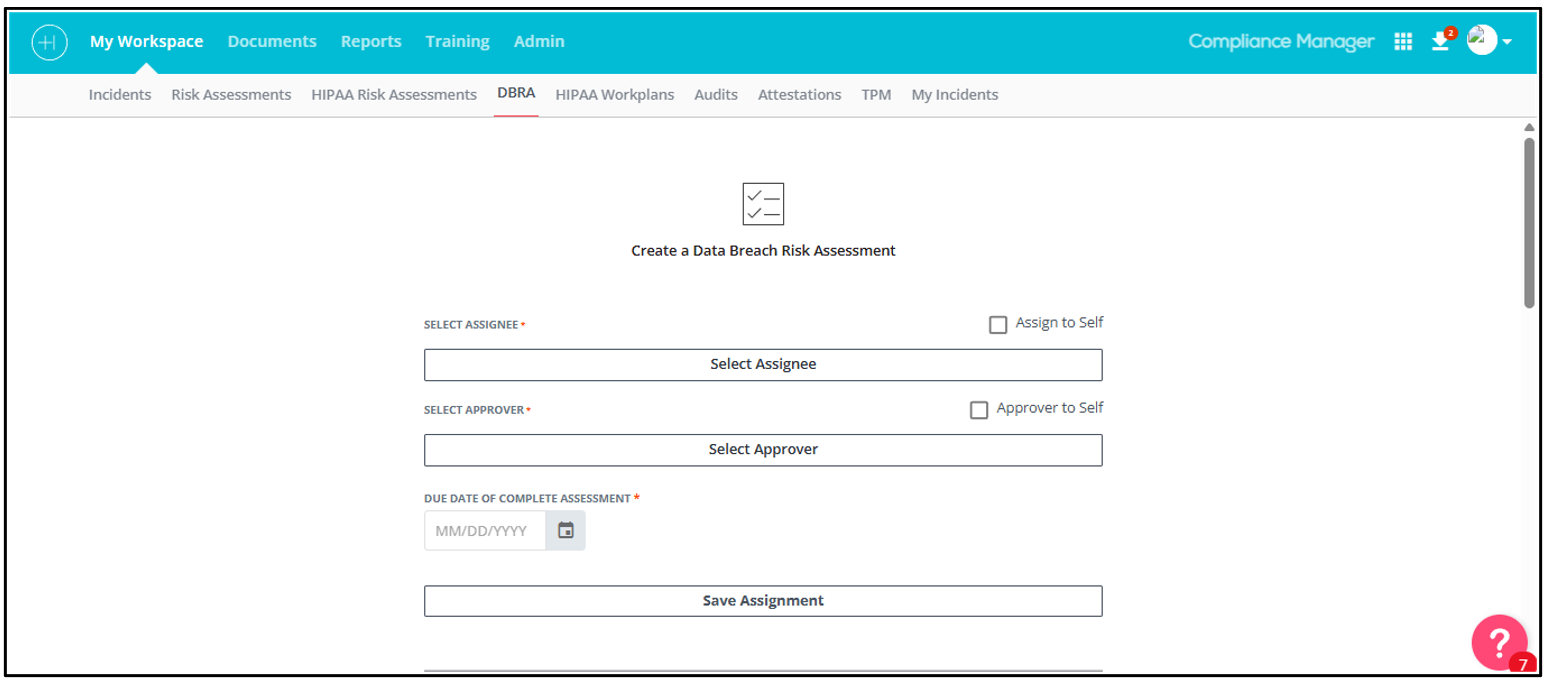Check the Approver to Self box
This screenshot has width=1546, height=683.
point(979,410)
